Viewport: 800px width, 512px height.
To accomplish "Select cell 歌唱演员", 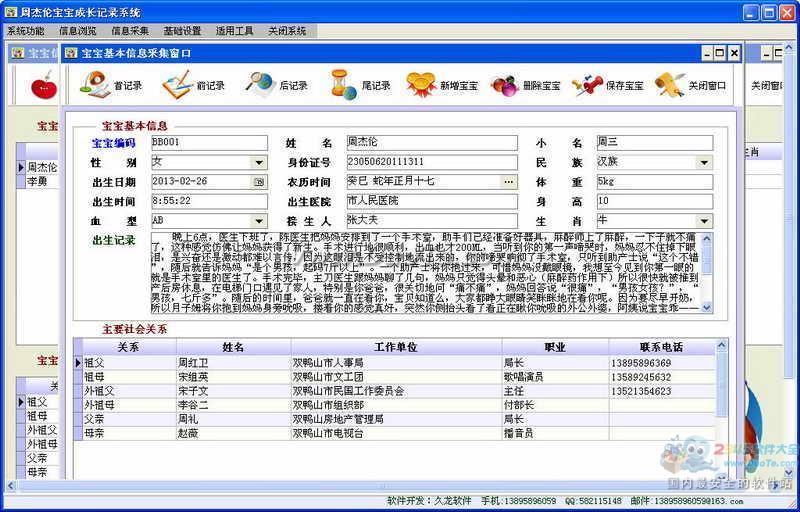I will (x=555, y=377).
